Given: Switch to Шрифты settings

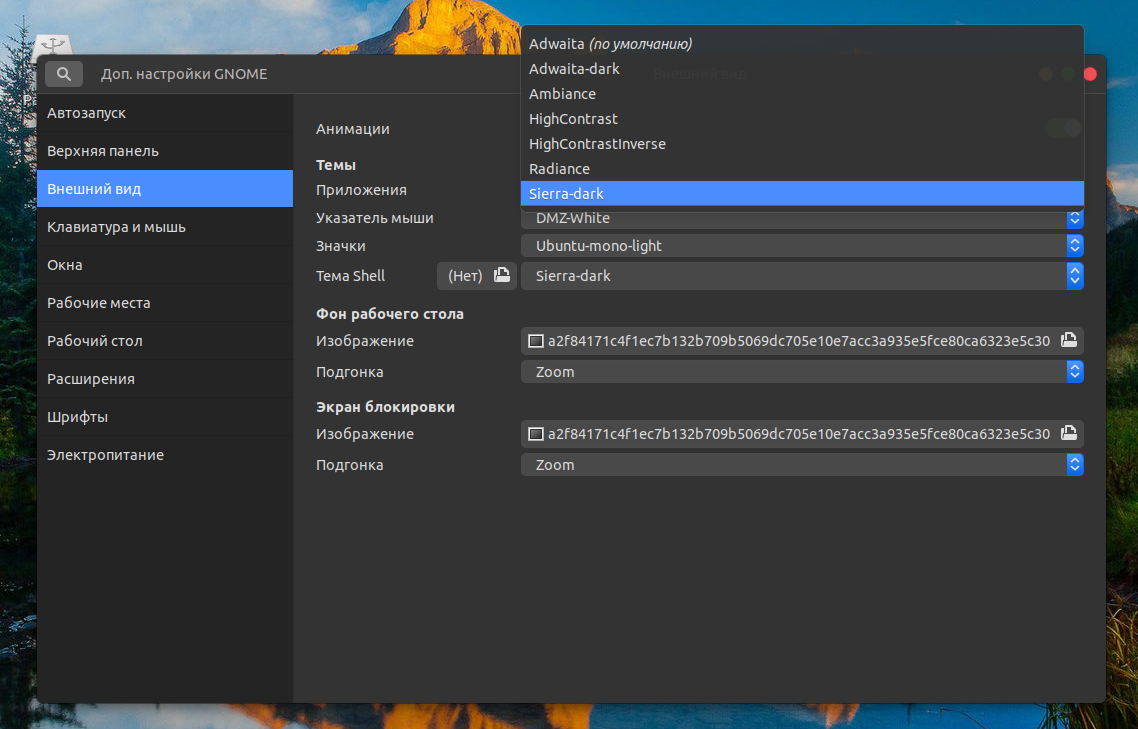Looking at the screenshot, I should click(165, 417).
